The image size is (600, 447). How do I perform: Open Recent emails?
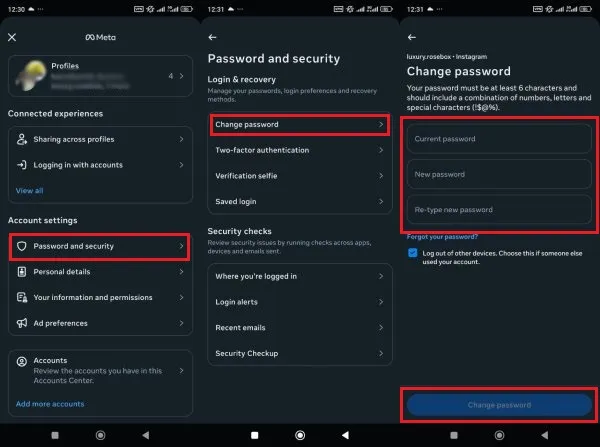[x=300, y=328]
